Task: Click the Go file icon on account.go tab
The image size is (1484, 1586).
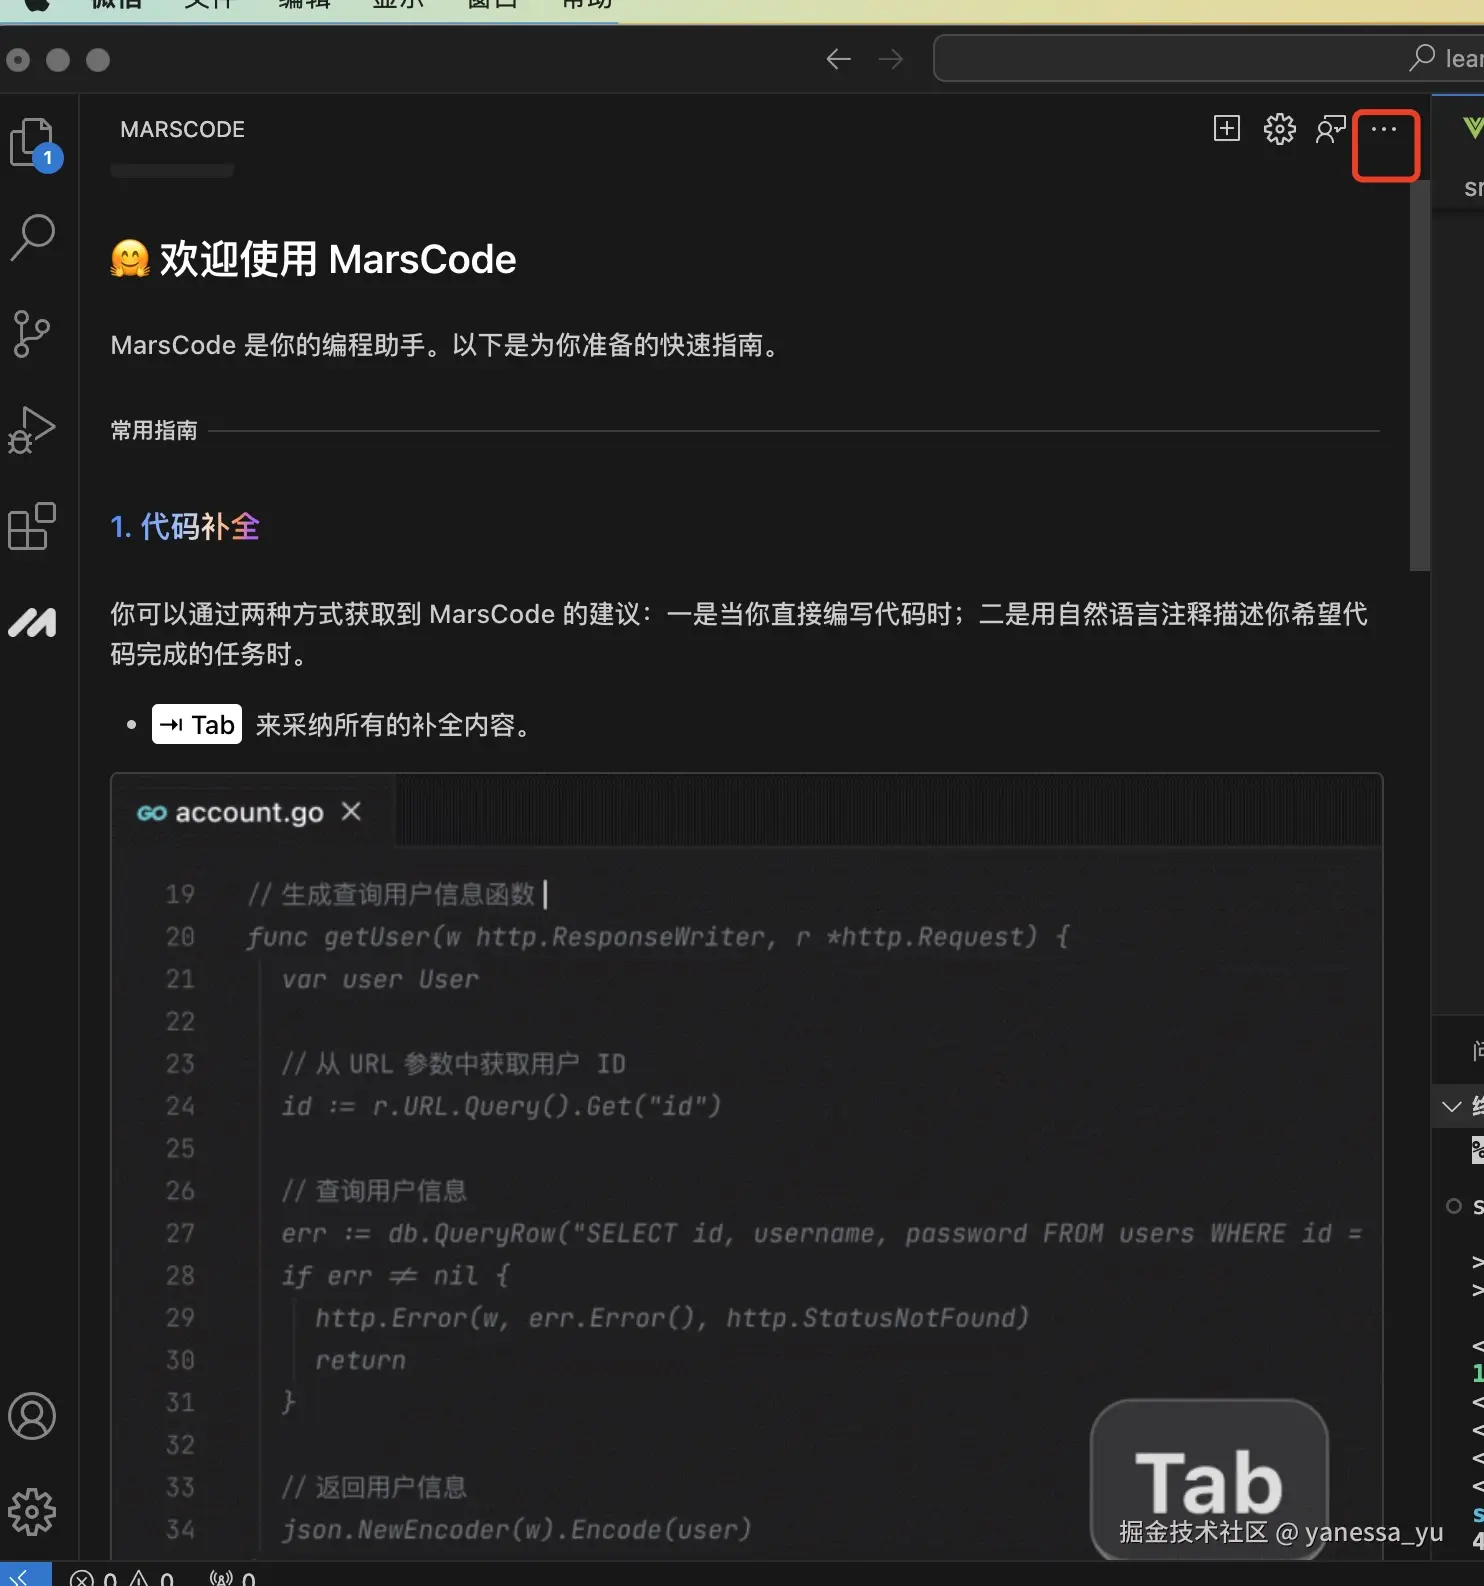Action: (x=151, y=813)
